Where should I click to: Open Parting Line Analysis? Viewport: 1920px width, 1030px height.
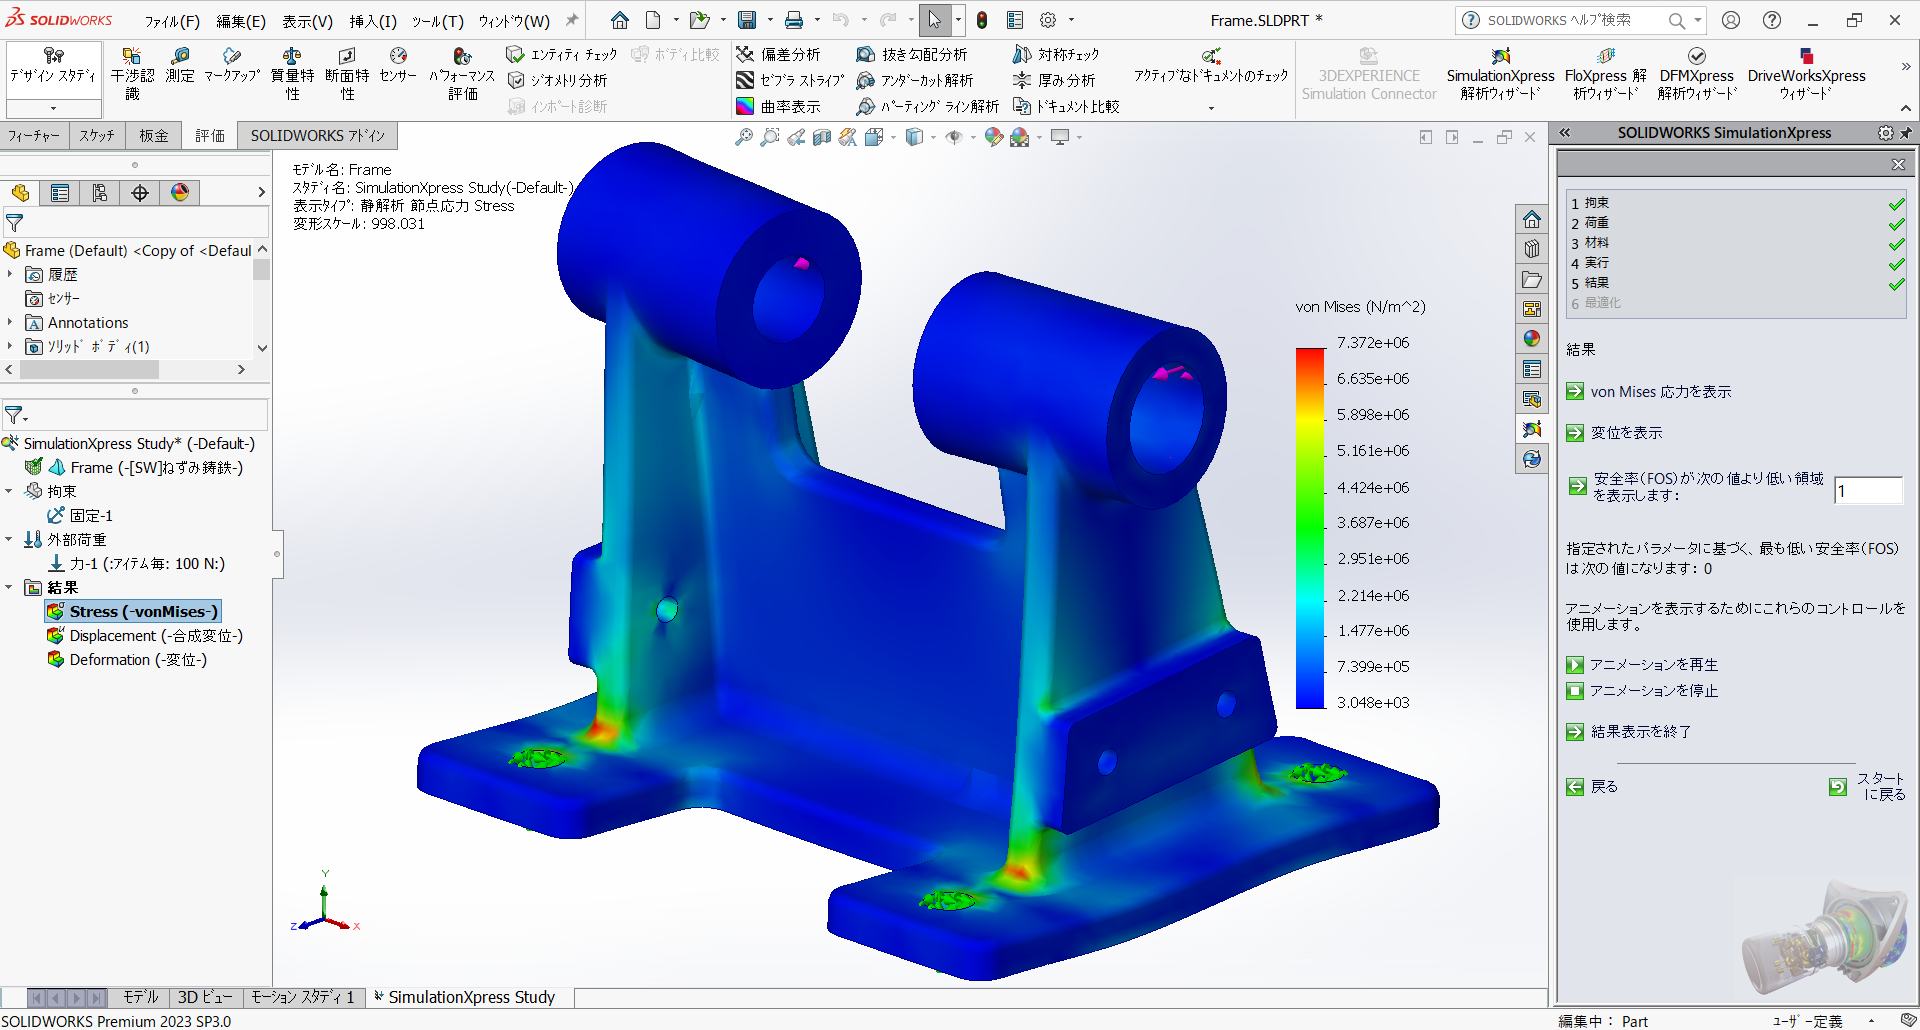pos(928,106)
